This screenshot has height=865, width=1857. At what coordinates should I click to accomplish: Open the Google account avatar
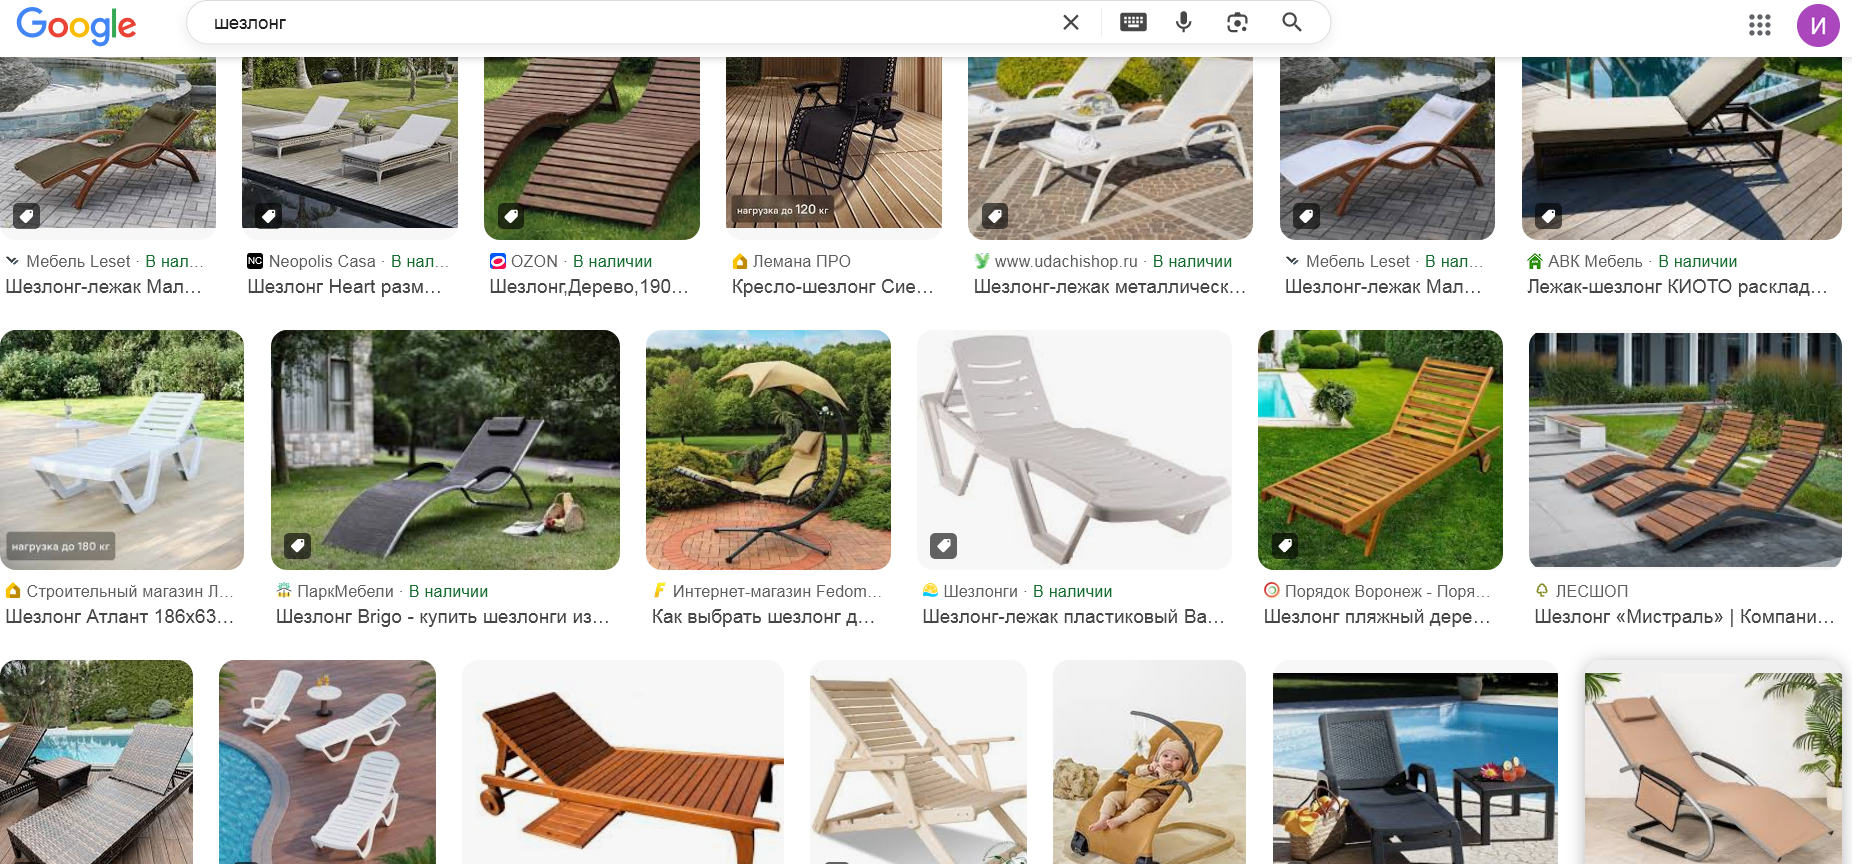click(1818, 25)
